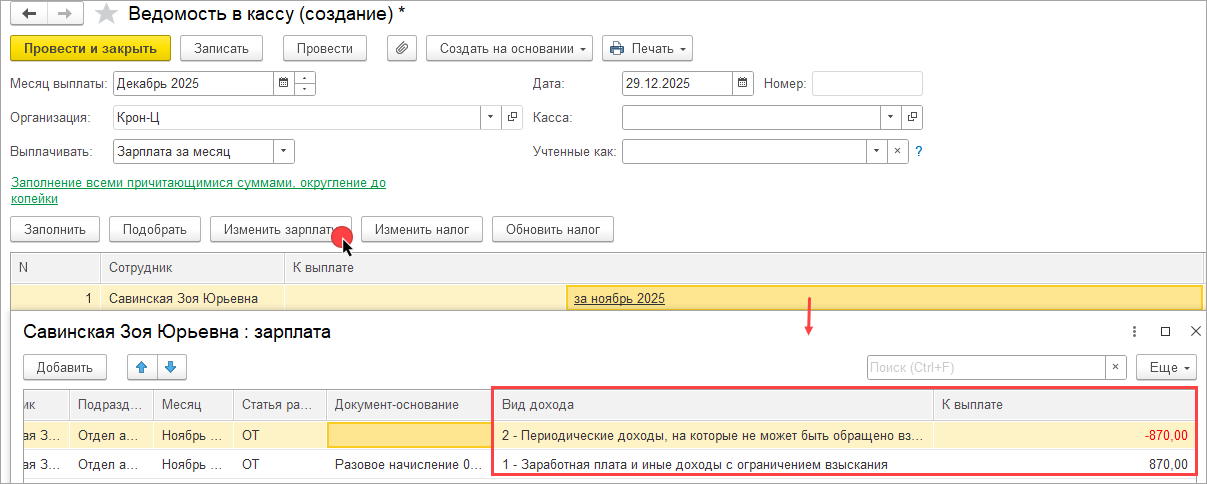Open attached files with paperclip icon
The height and width of the screenshot is (484, 1207).
pyautogui.click(x=401, y=48)
